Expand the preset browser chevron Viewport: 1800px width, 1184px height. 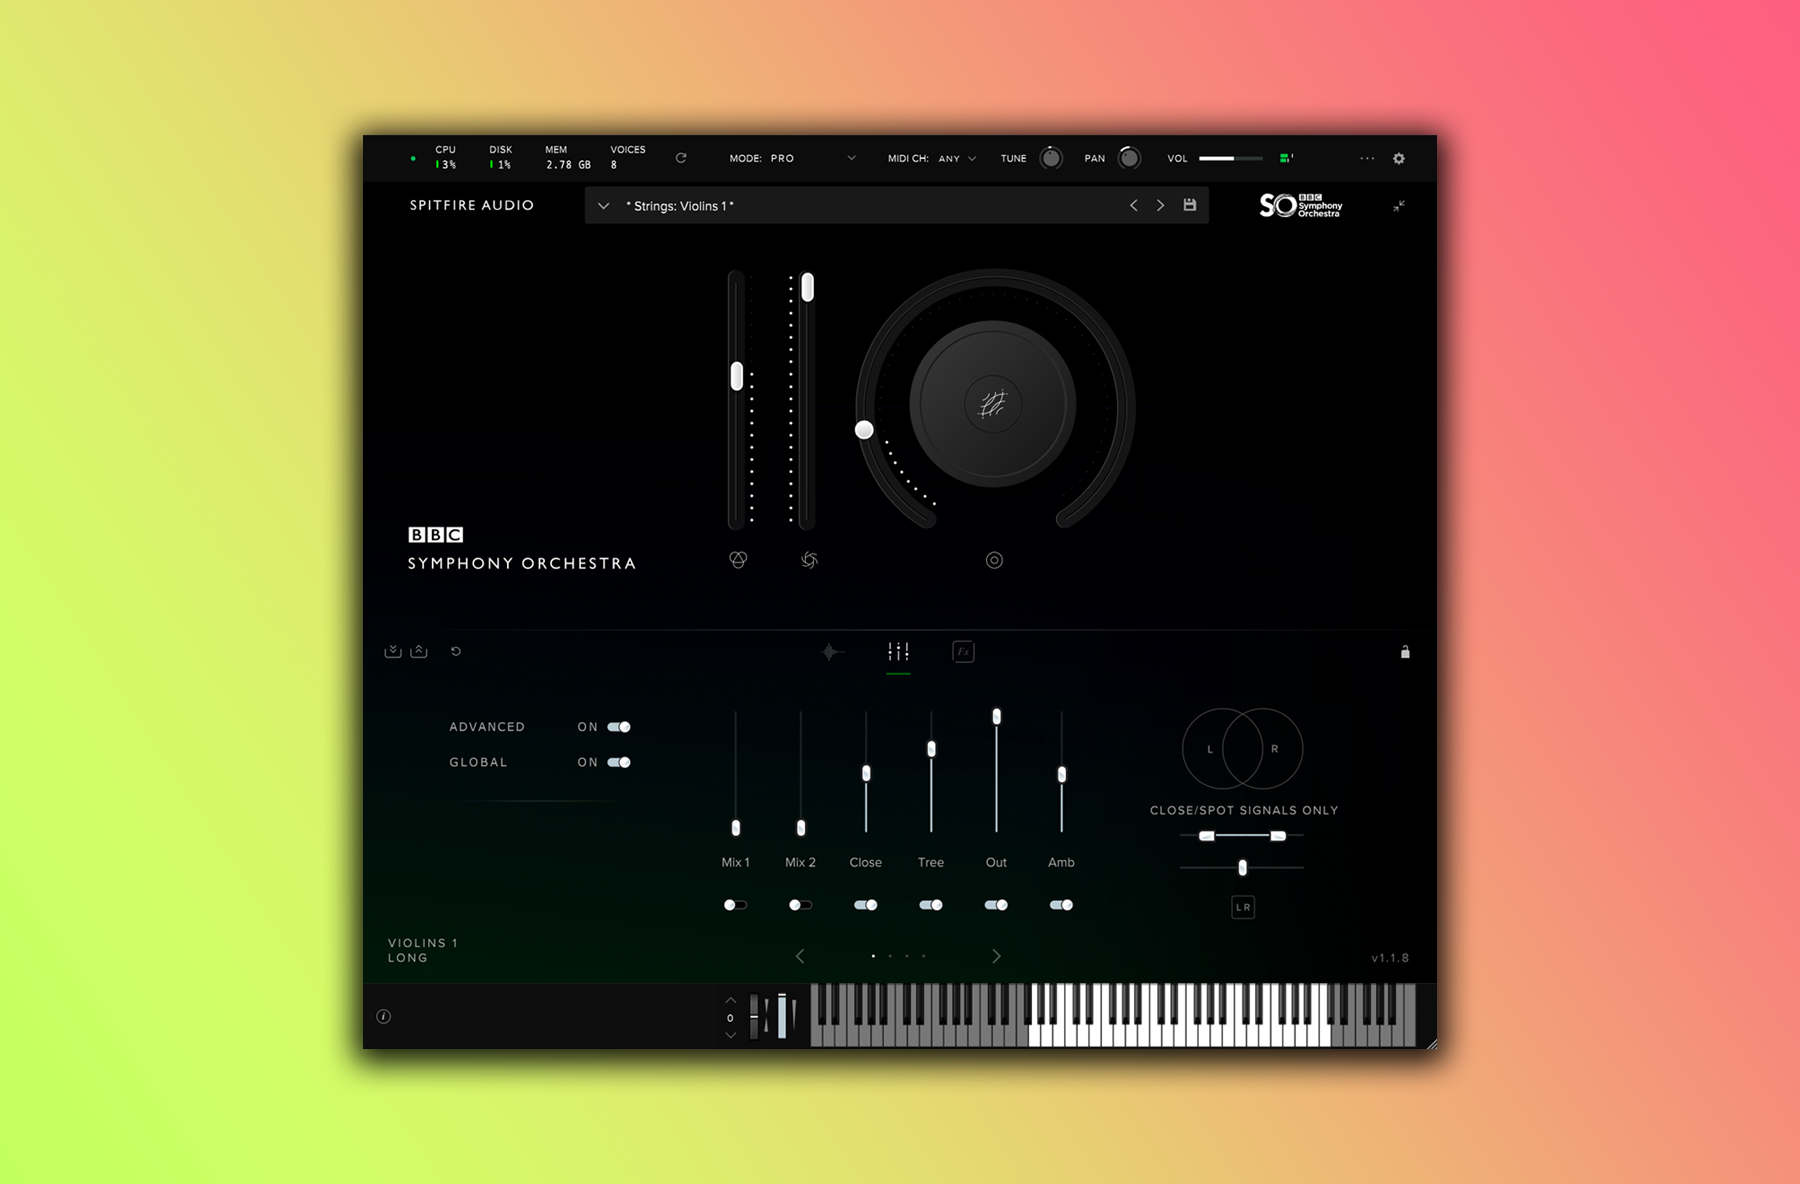(x=603, y=206)
